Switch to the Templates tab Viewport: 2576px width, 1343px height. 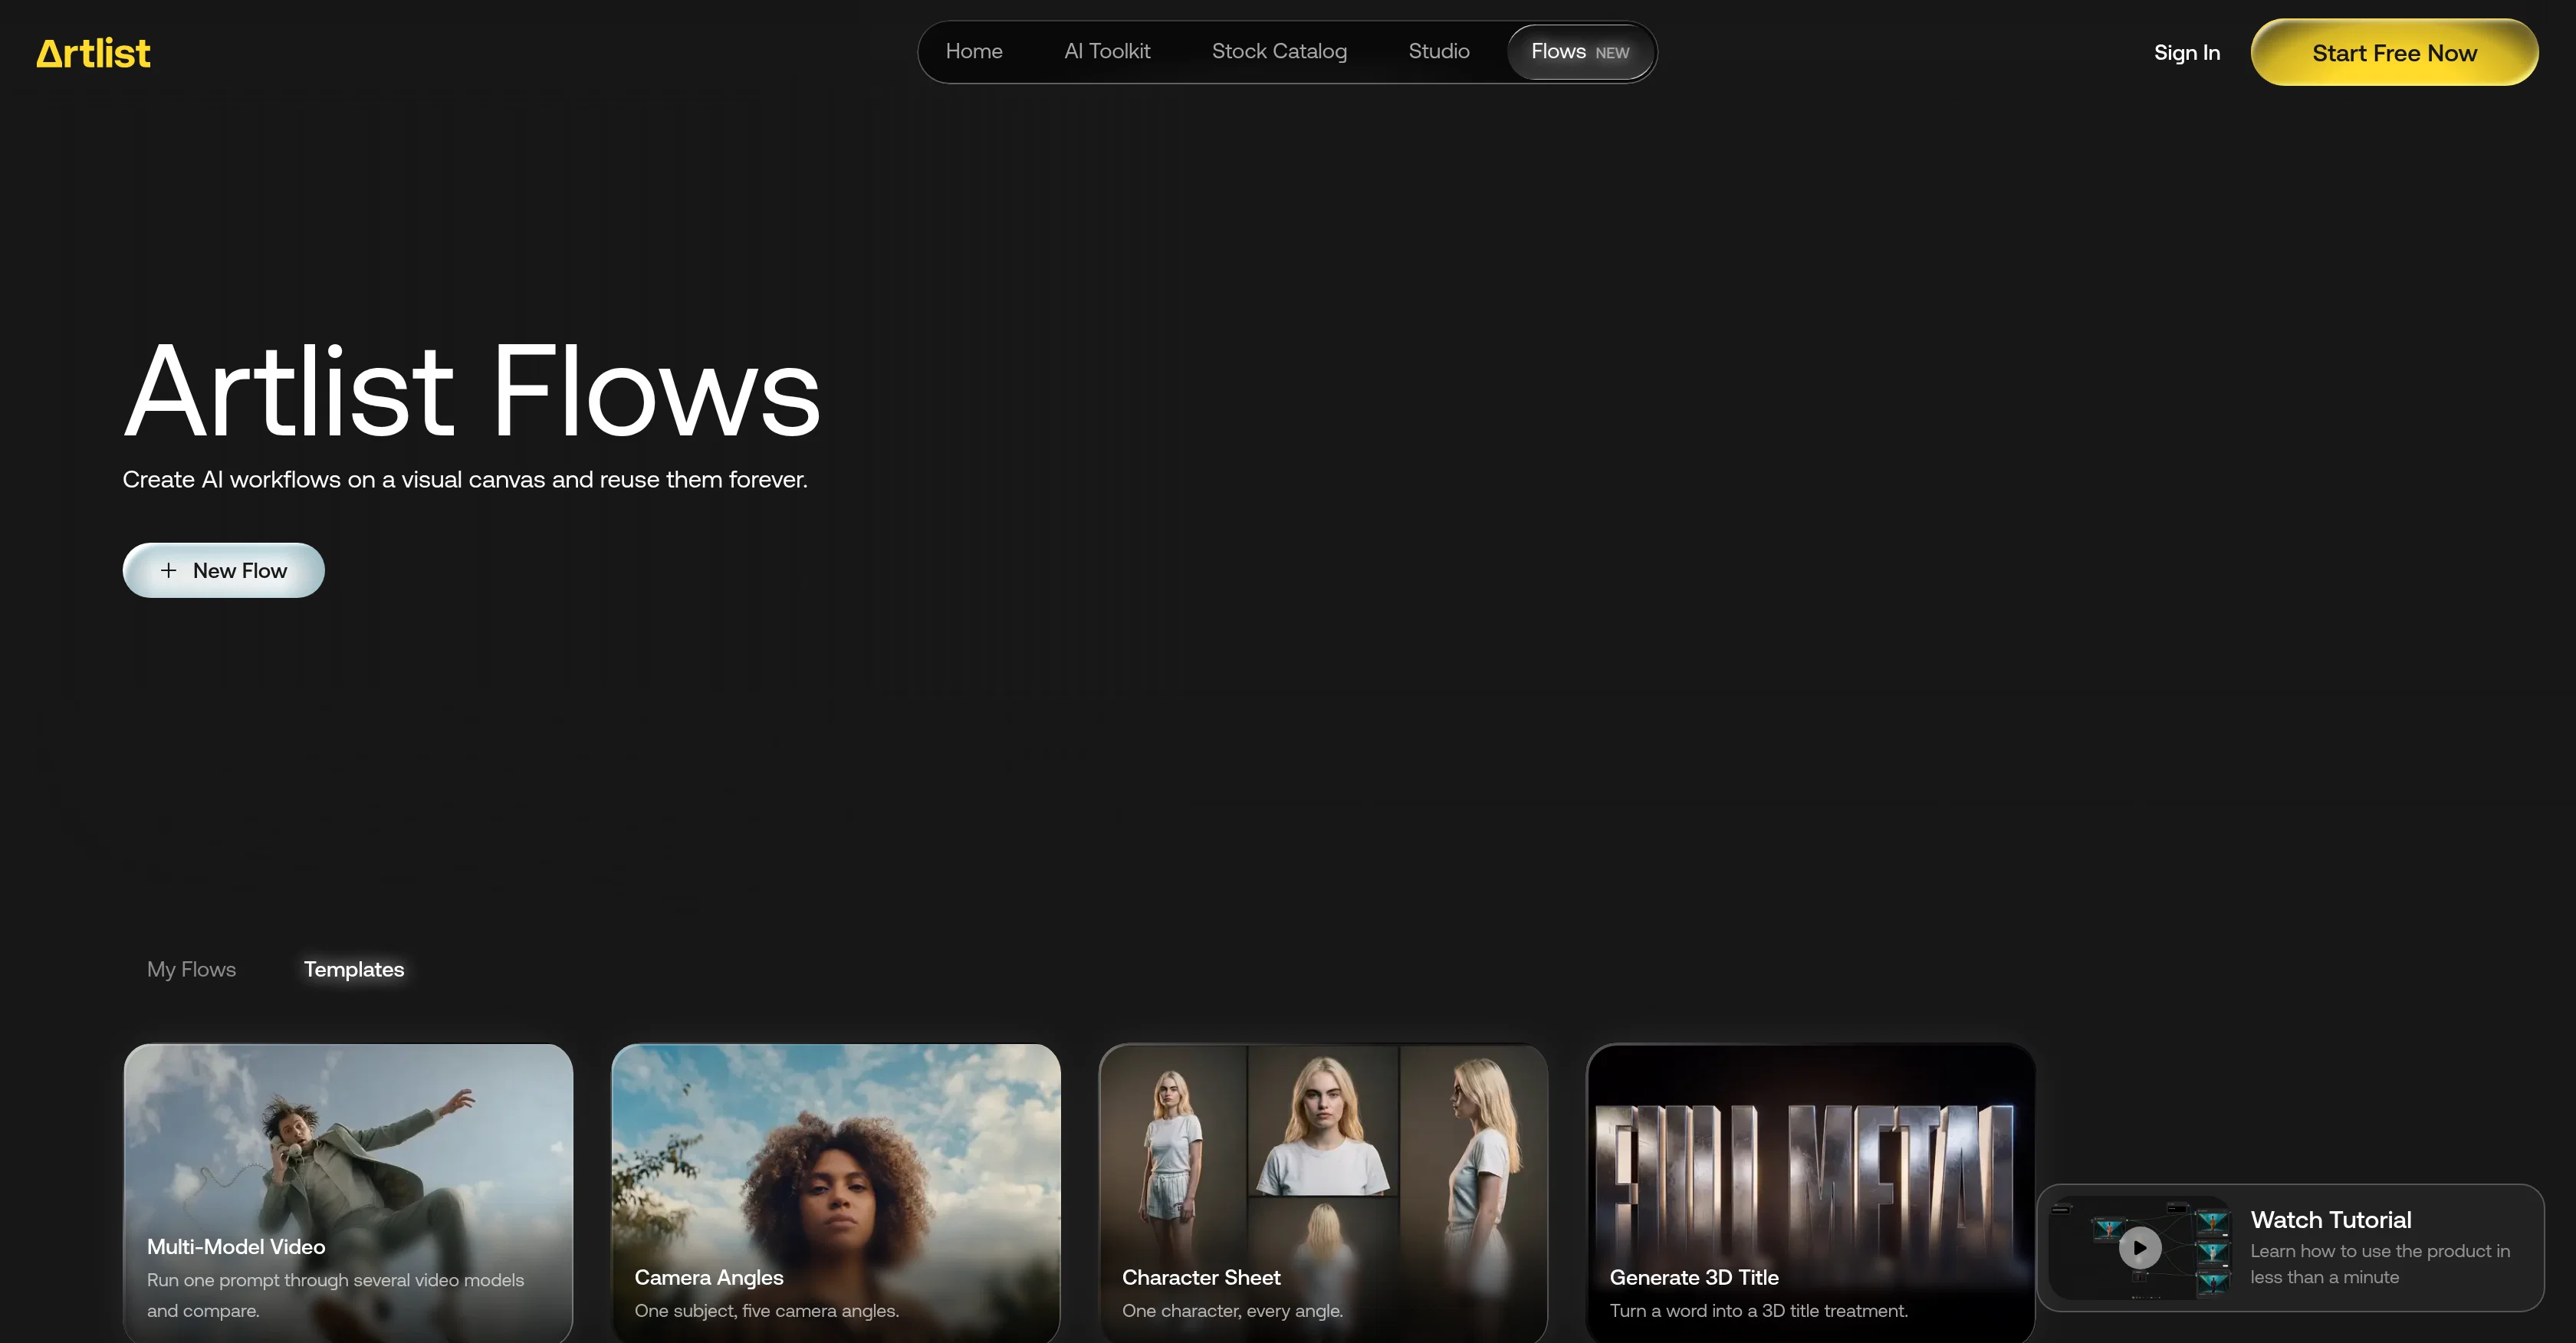[x=354, y=969]
